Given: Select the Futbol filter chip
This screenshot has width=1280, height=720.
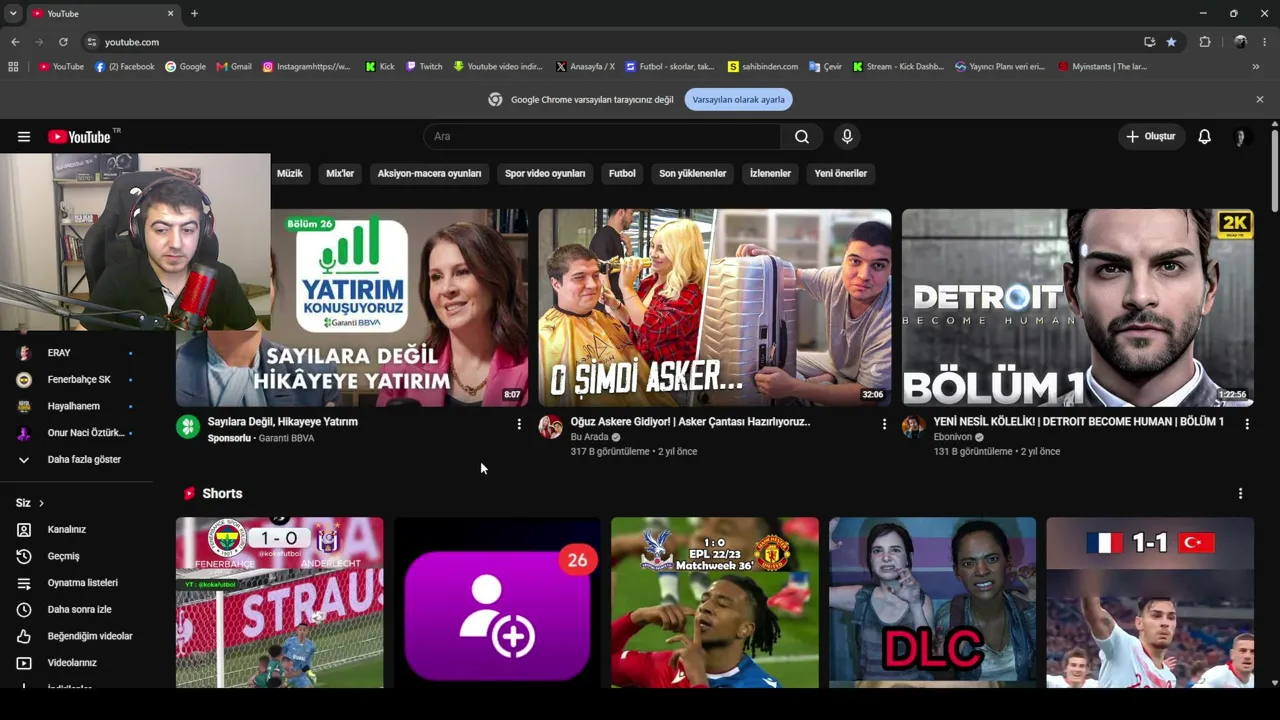Looking at the screenshot, I should pos(622,174).
